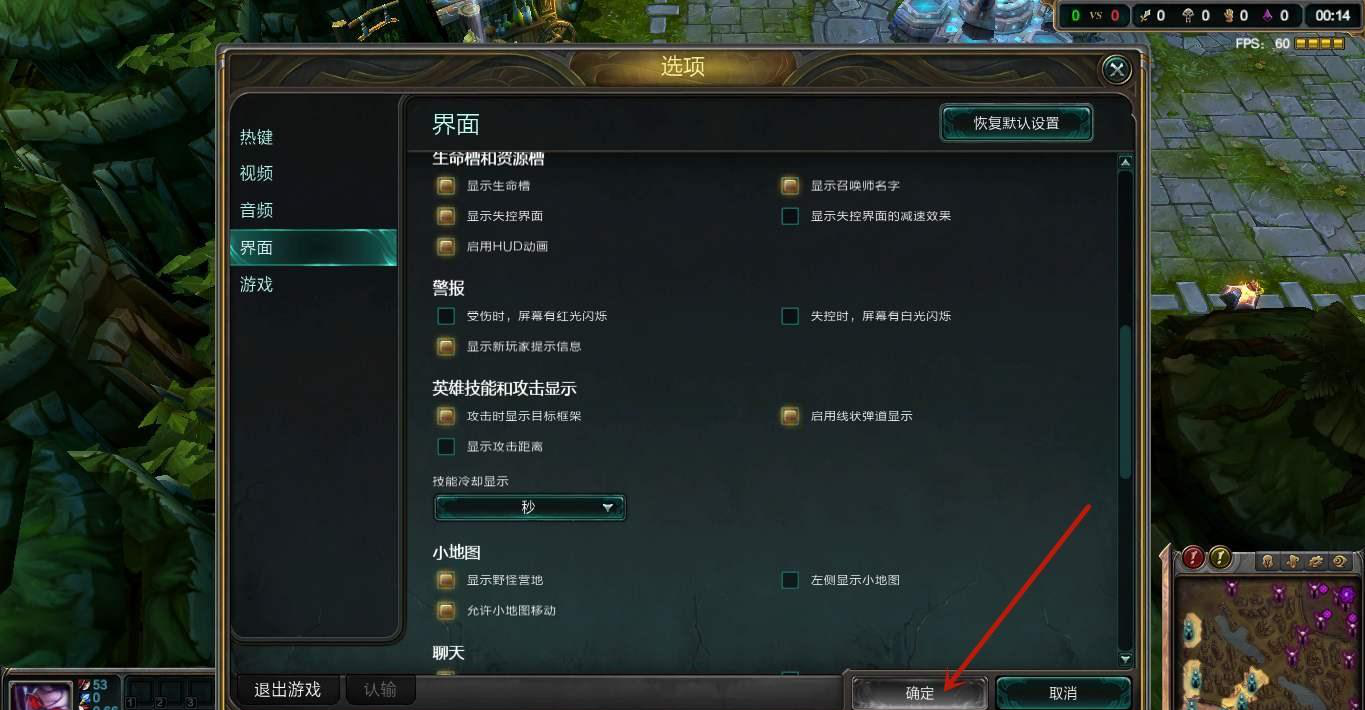1365x710 pixels.
Task: Click the 恢复默认设置 button
Action: coord(1016,123)
